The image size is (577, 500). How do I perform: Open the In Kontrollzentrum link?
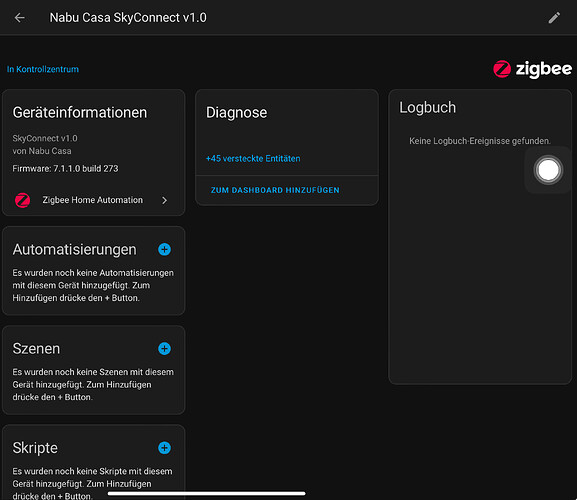pos(43,69)
